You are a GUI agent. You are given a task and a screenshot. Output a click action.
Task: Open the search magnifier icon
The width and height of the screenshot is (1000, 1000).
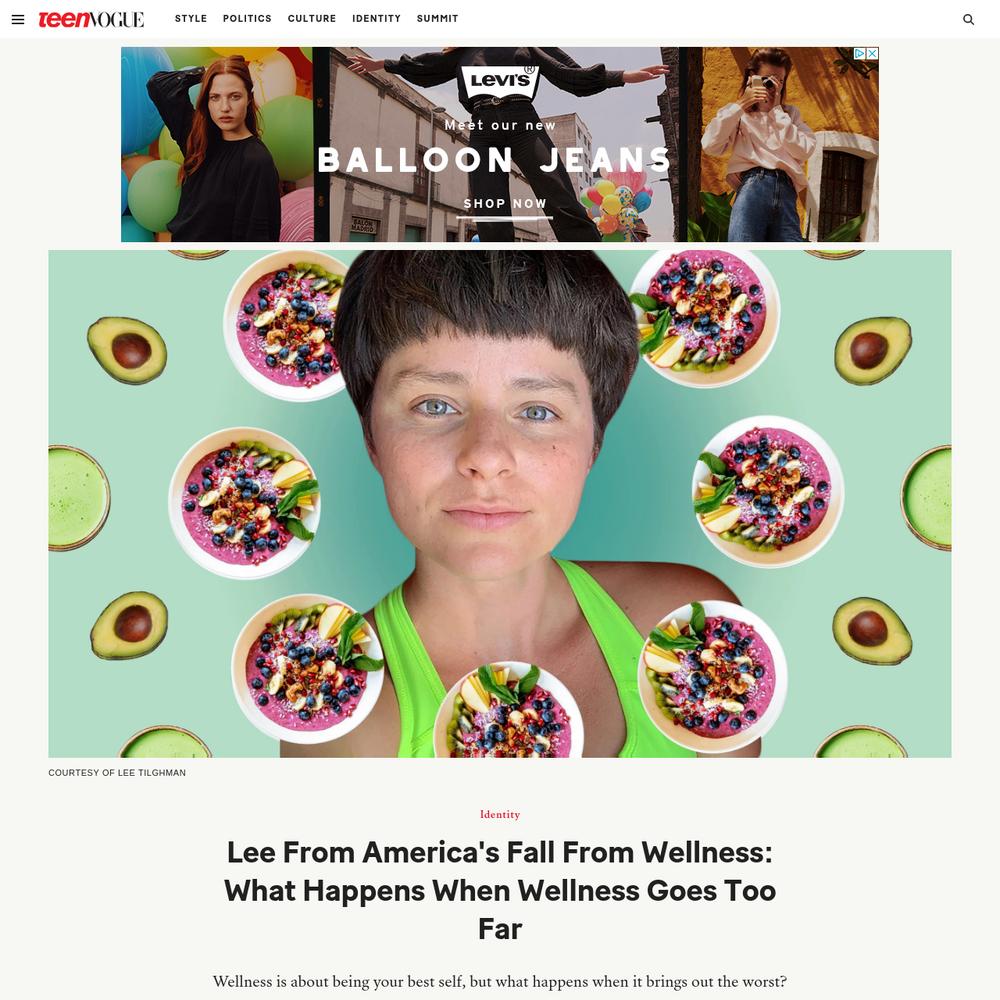pos(968,19)
